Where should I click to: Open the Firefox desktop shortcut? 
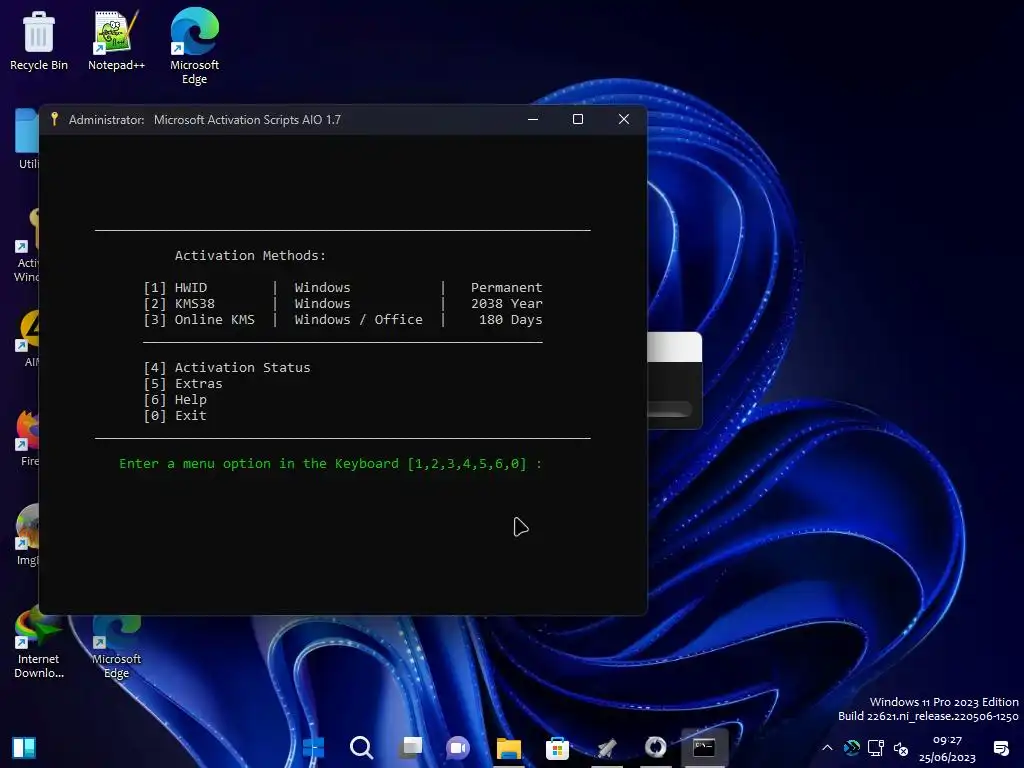(x=26, y=438)
